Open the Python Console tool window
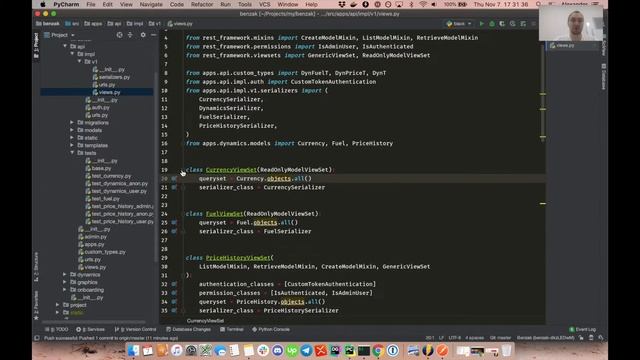The height and width of the screenshot is (360, 640). click(271, 329)
